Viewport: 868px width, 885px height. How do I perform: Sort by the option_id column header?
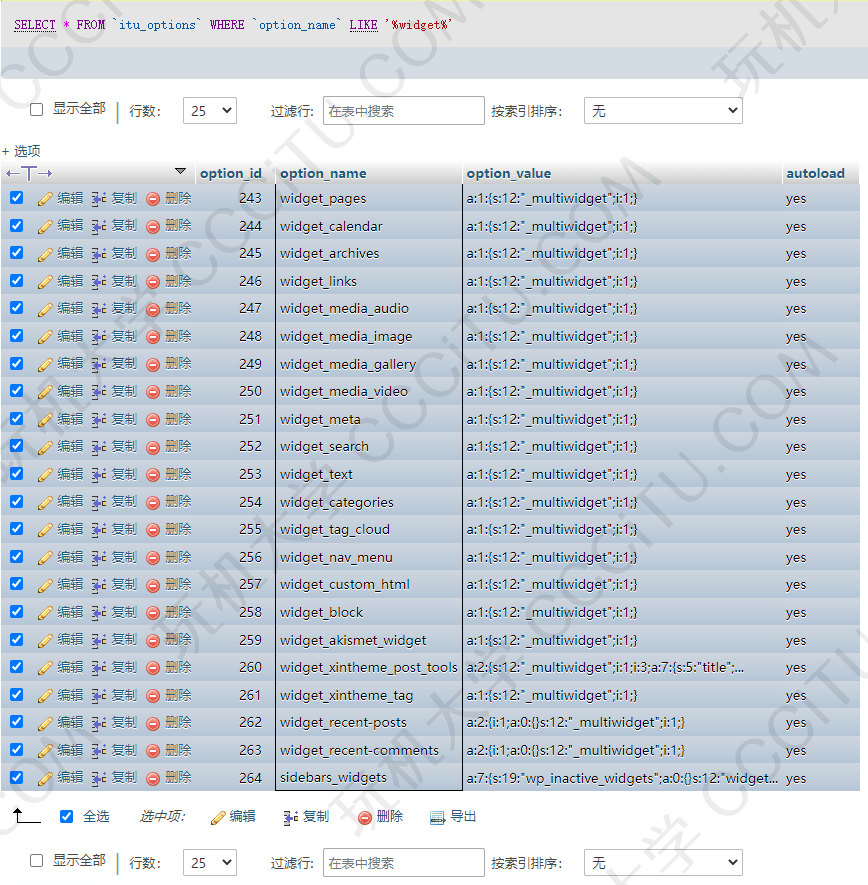pos(231,173)
